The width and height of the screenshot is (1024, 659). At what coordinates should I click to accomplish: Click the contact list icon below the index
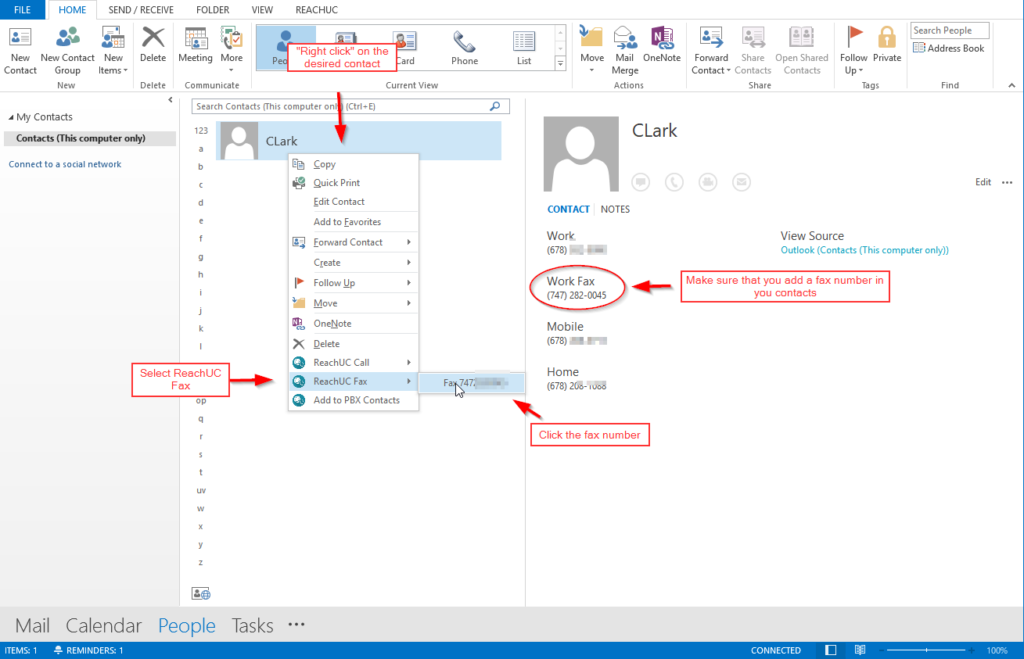point(200,594)
